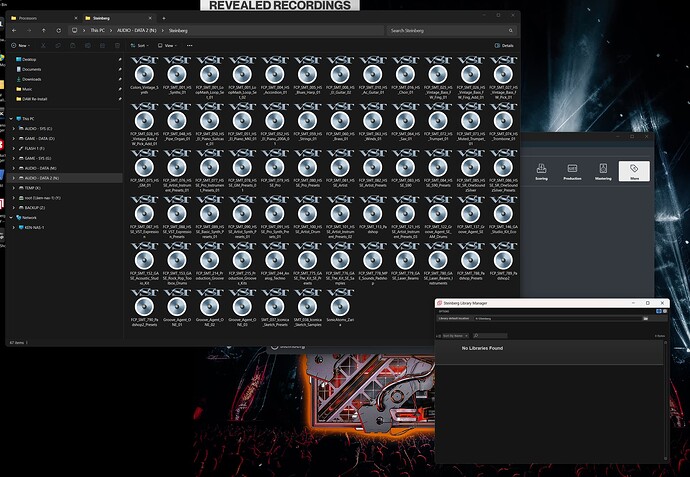Open Desktop in Quick access

[x=29, y=59]
